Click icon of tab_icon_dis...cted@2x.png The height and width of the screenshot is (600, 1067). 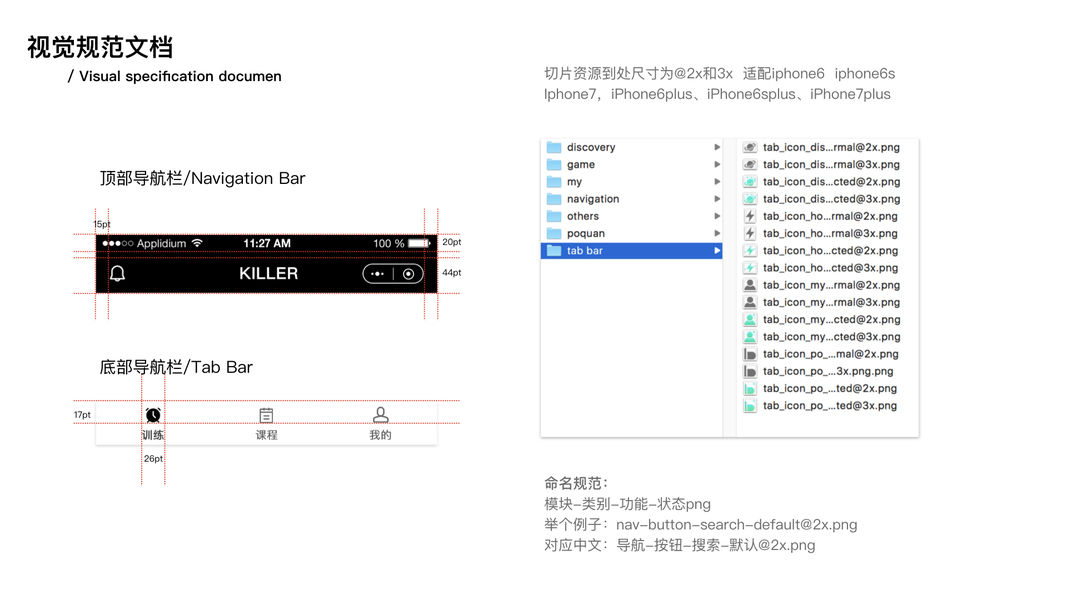[749, 182]
